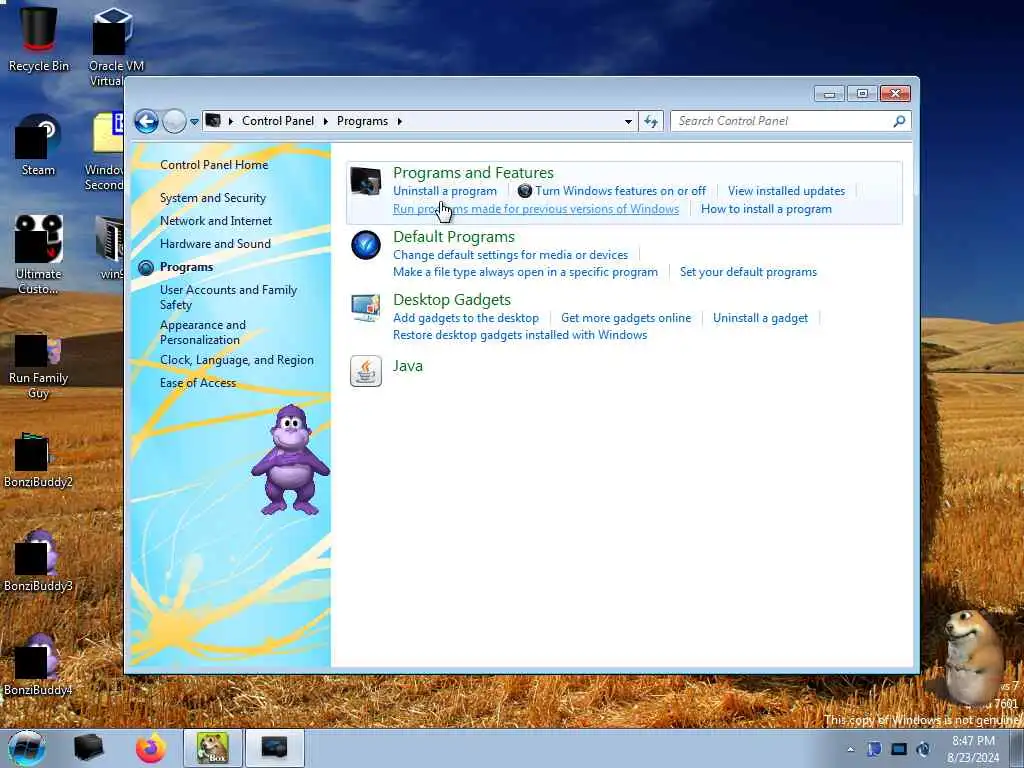Screen dimensions: 1024x768
Task: Click Desktop Gadgets heading
Action: click(x=451, y=300)
